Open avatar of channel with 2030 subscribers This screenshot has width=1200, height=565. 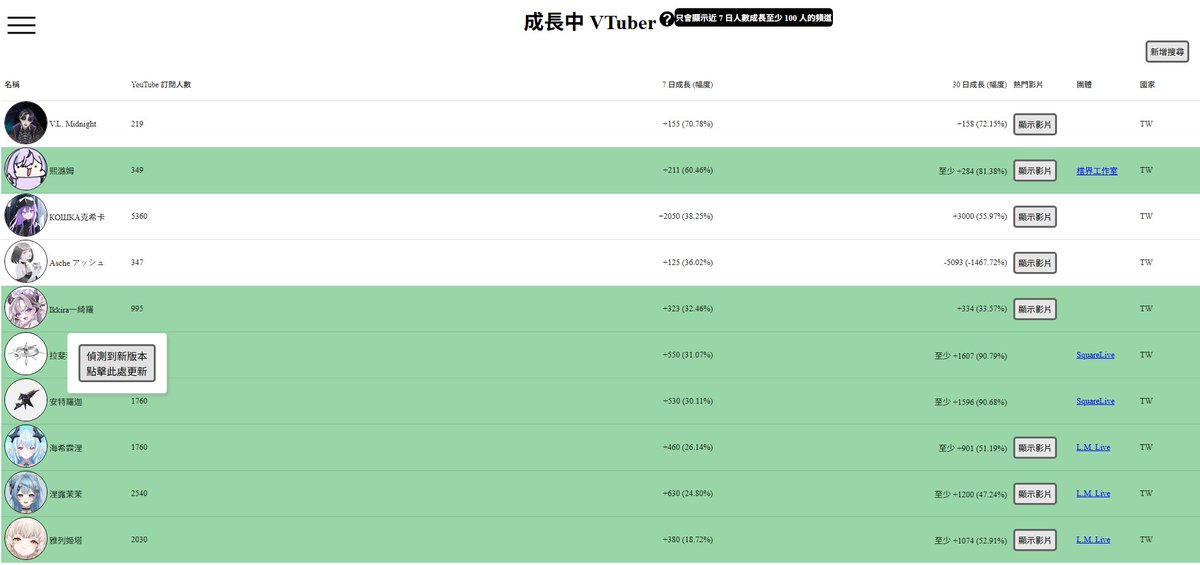click(x=26, y=540)
